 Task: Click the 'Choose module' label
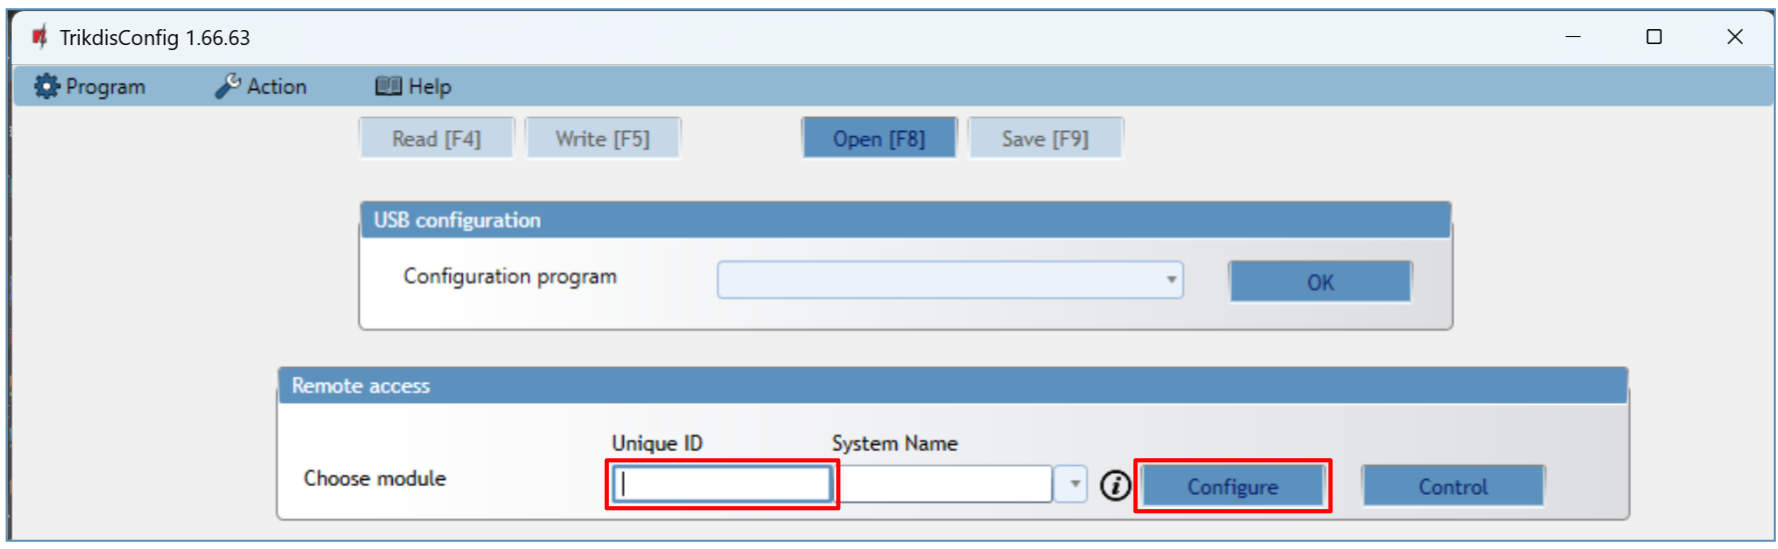375,479
